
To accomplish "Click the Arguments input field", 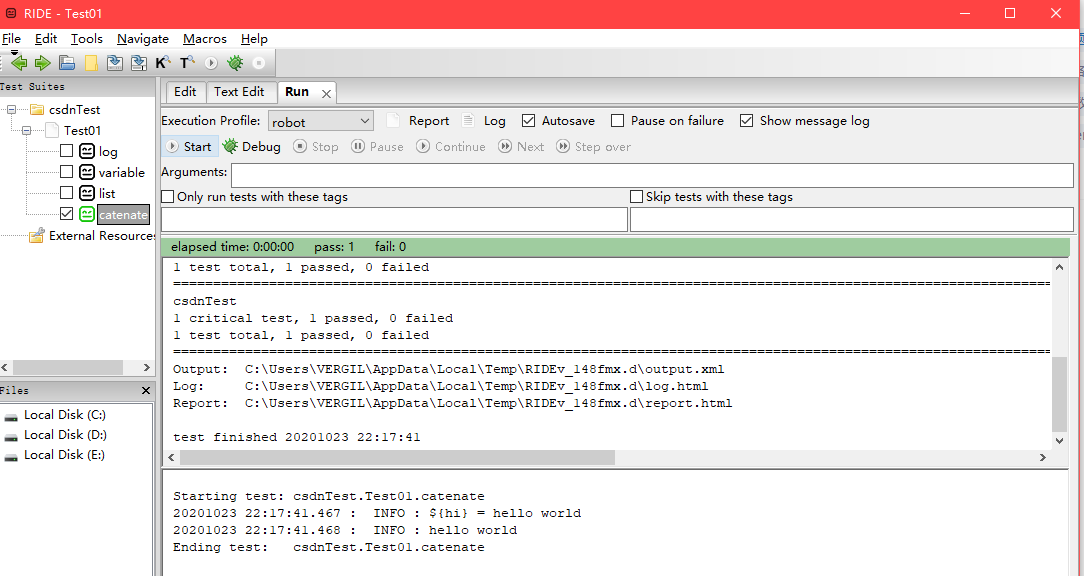I will tap(652, 175).
